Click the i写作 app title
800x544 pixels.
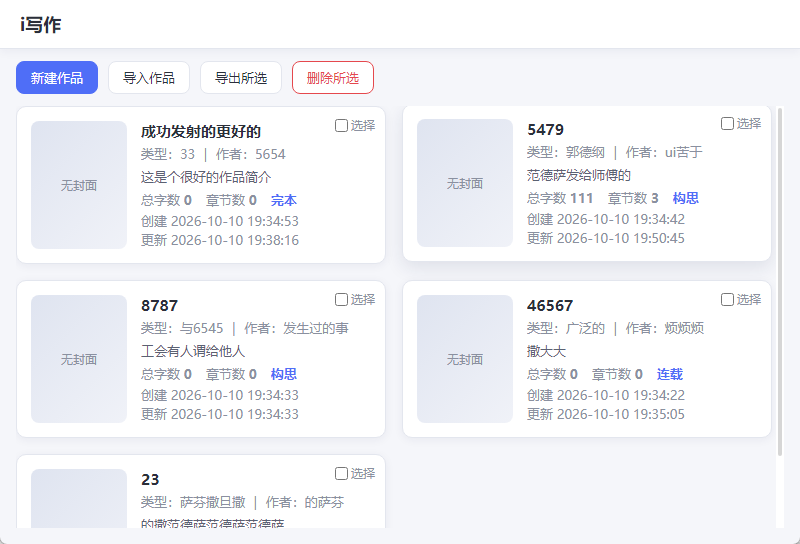tap(41, 24)
